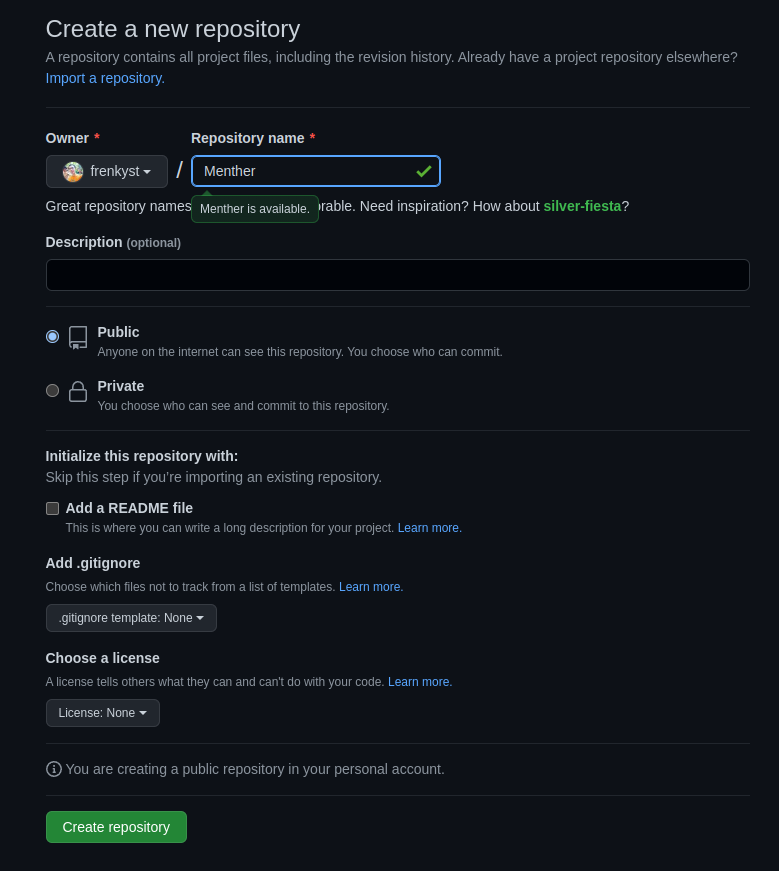Viewport: 779px width, 871px height.
Task: Click the info circle icon near the footer note
Action: pos(53,769)
